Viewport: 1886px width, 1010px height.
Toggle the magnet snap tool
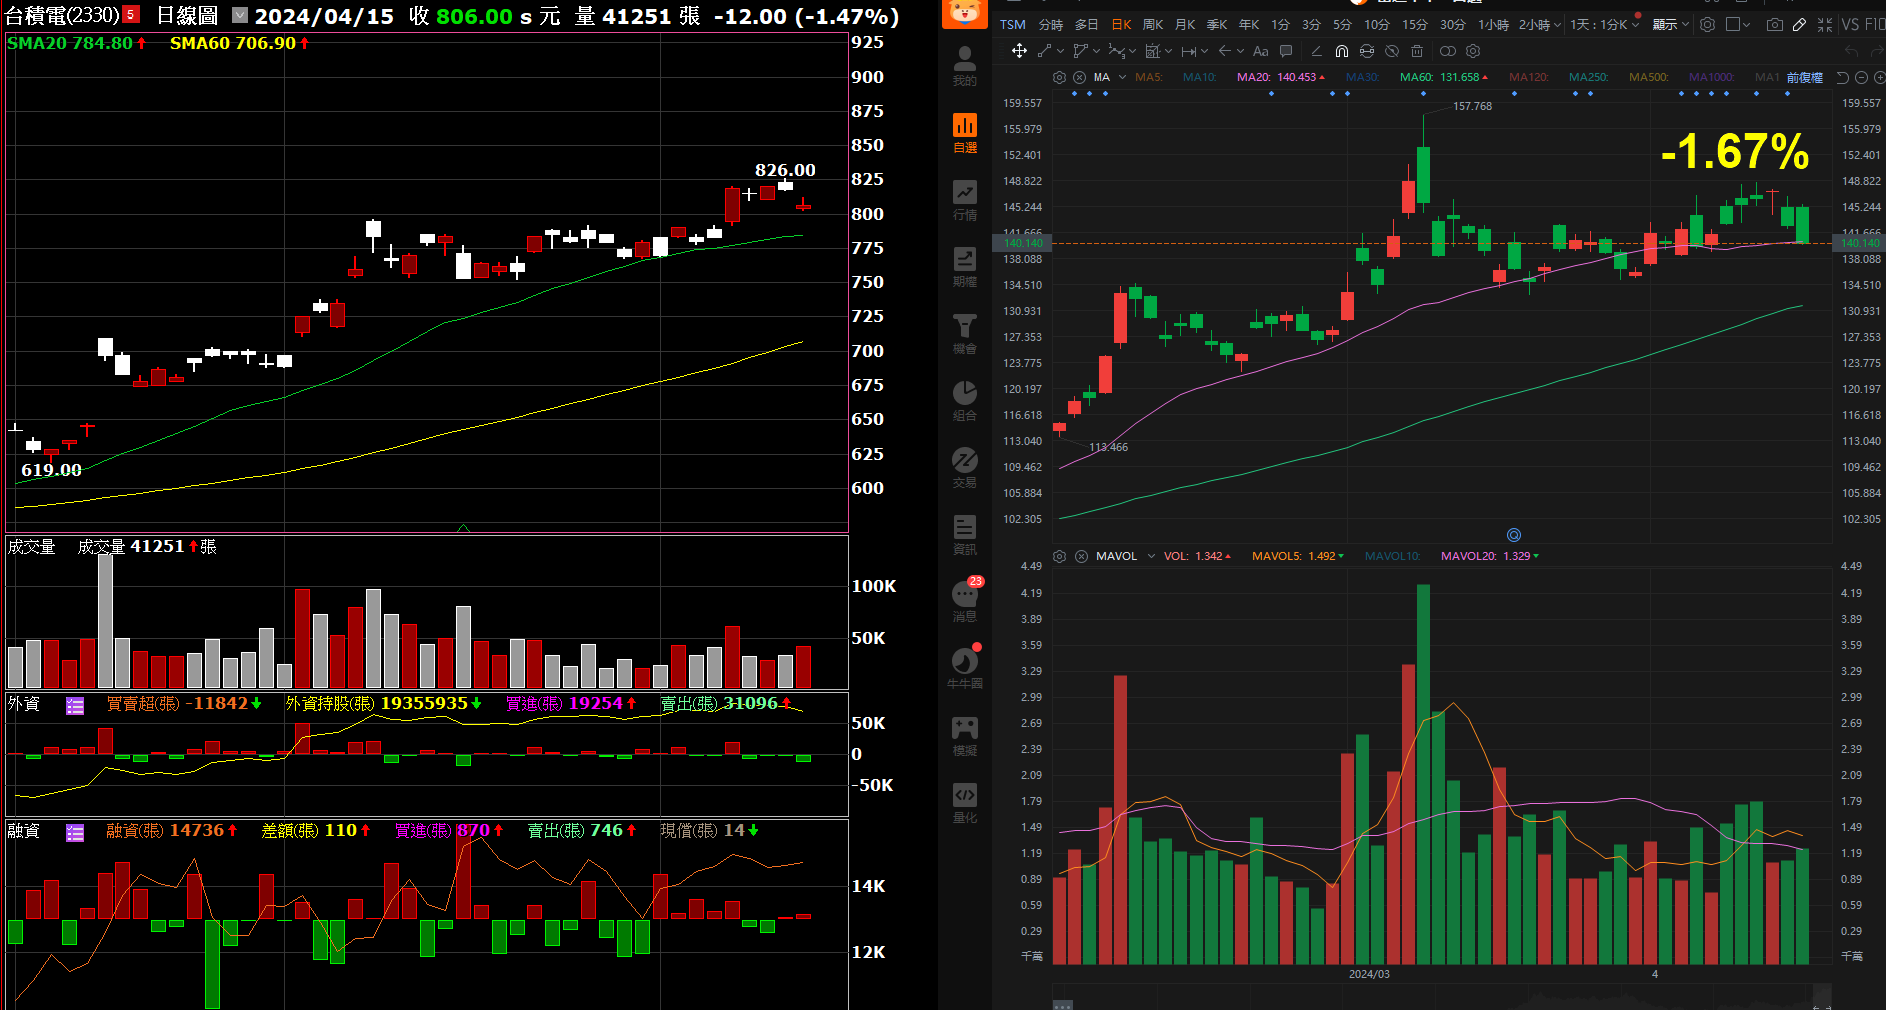1342,51
